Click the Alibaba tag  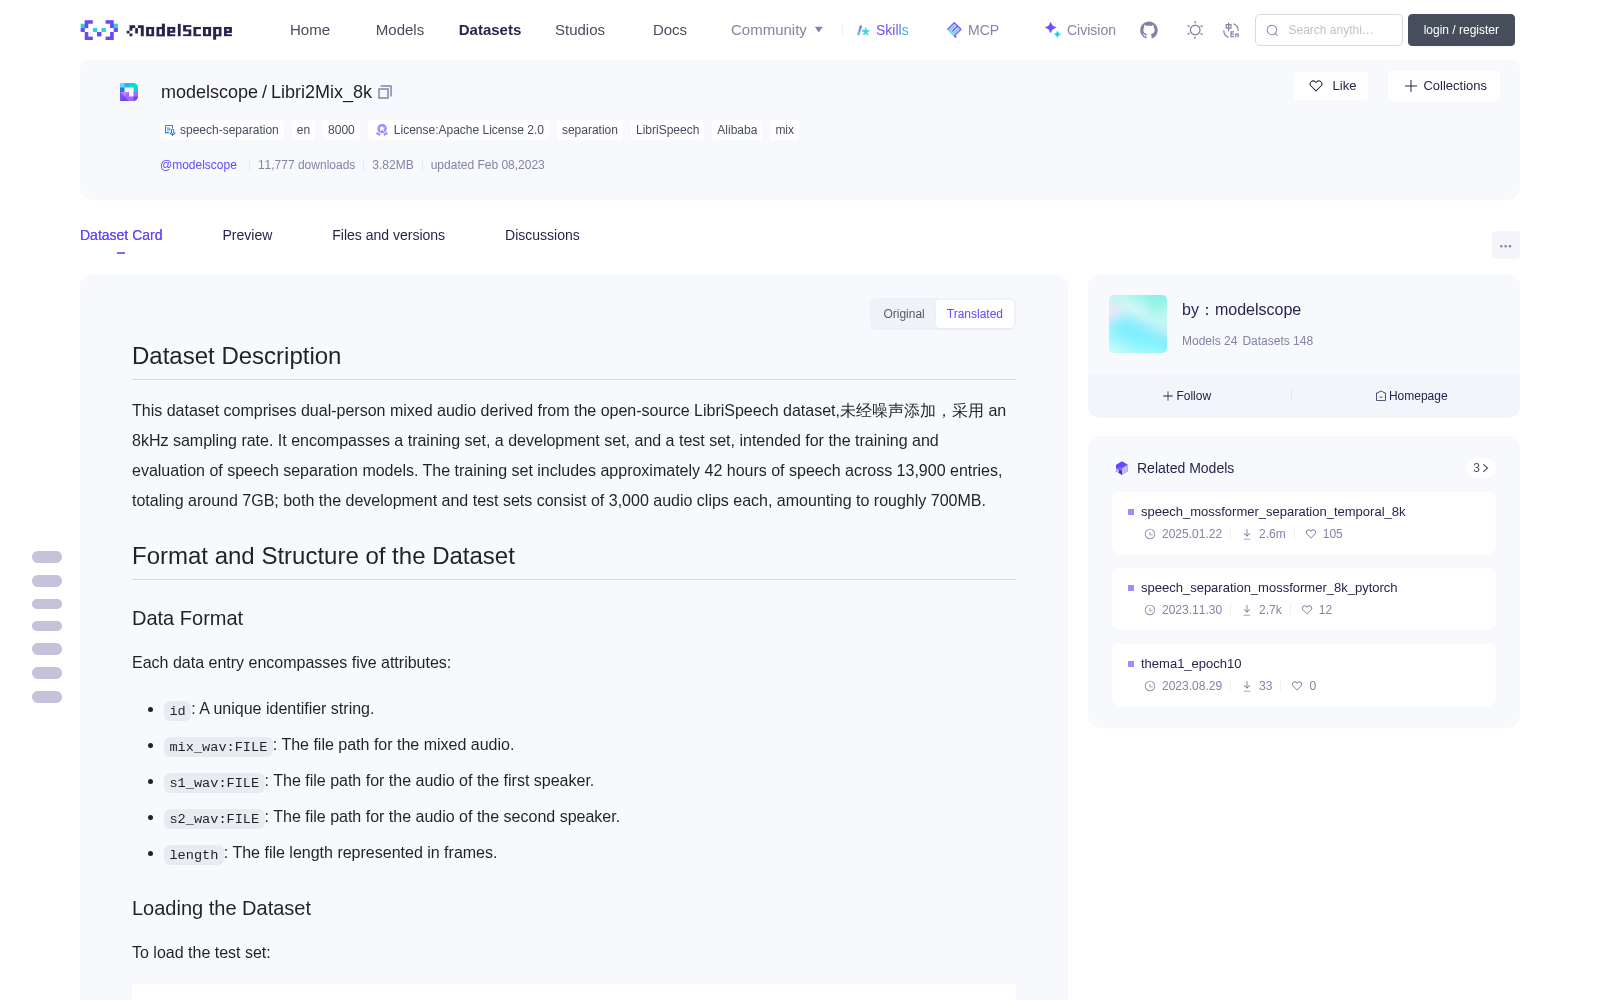(x=737, y=130)
